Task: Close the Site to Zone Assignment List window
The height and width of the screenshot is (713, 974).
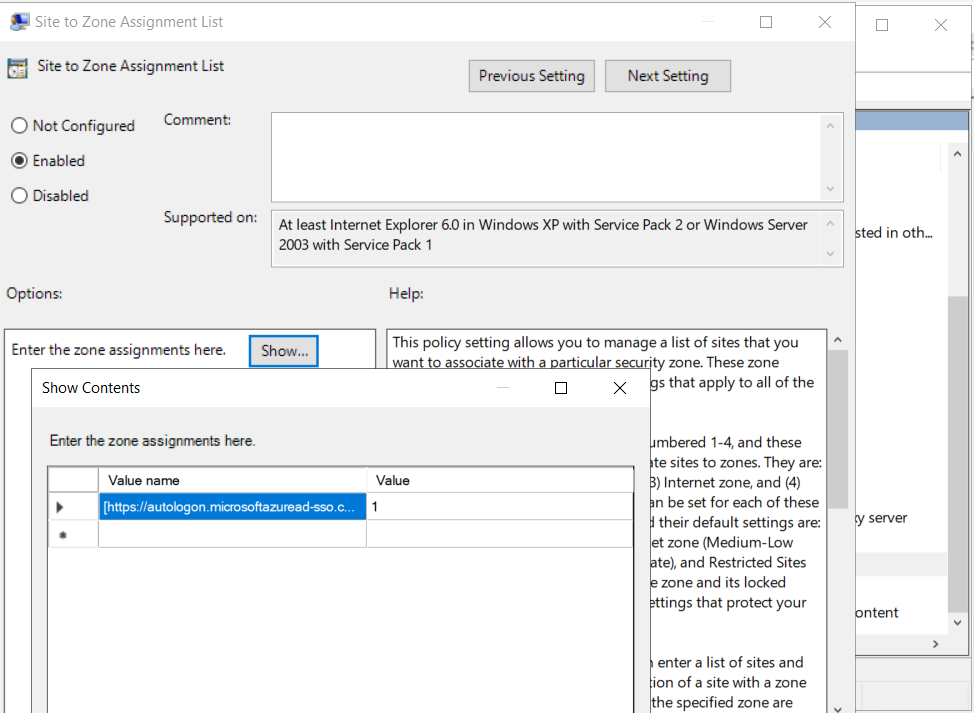Action: click(825, 22)
